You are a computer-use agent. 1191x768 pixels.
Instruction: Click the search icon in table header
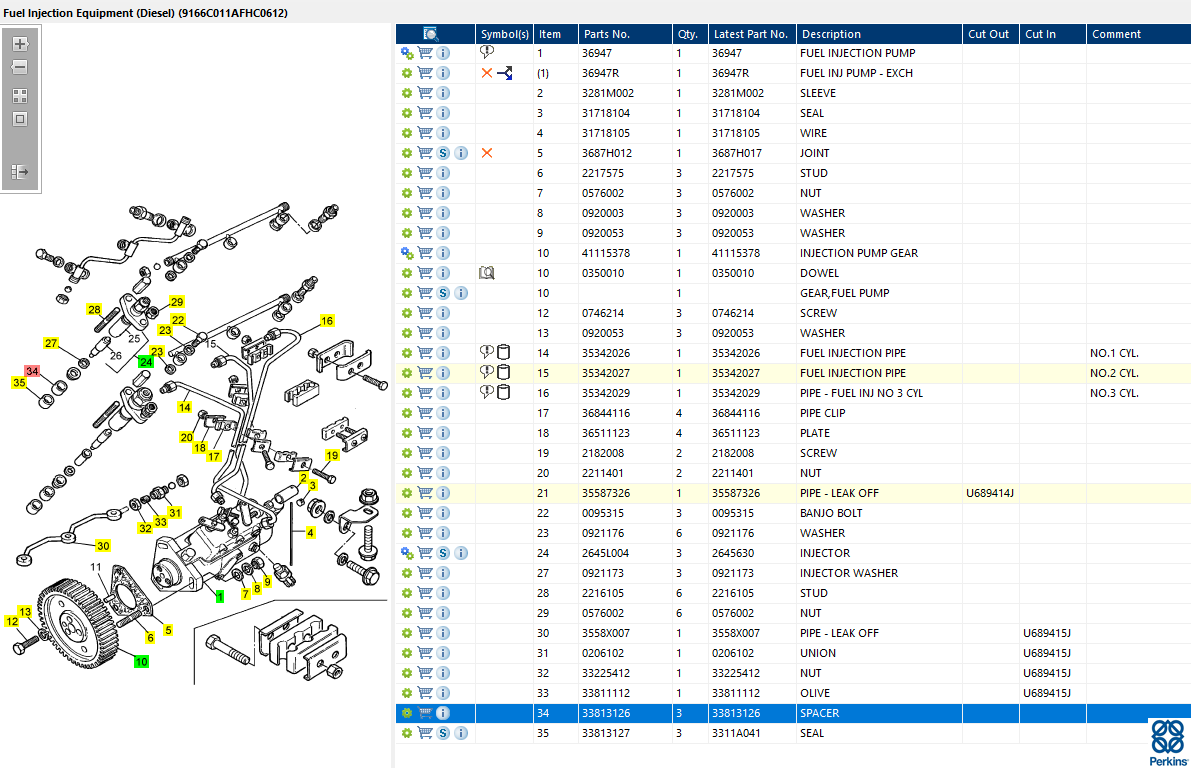431,33
